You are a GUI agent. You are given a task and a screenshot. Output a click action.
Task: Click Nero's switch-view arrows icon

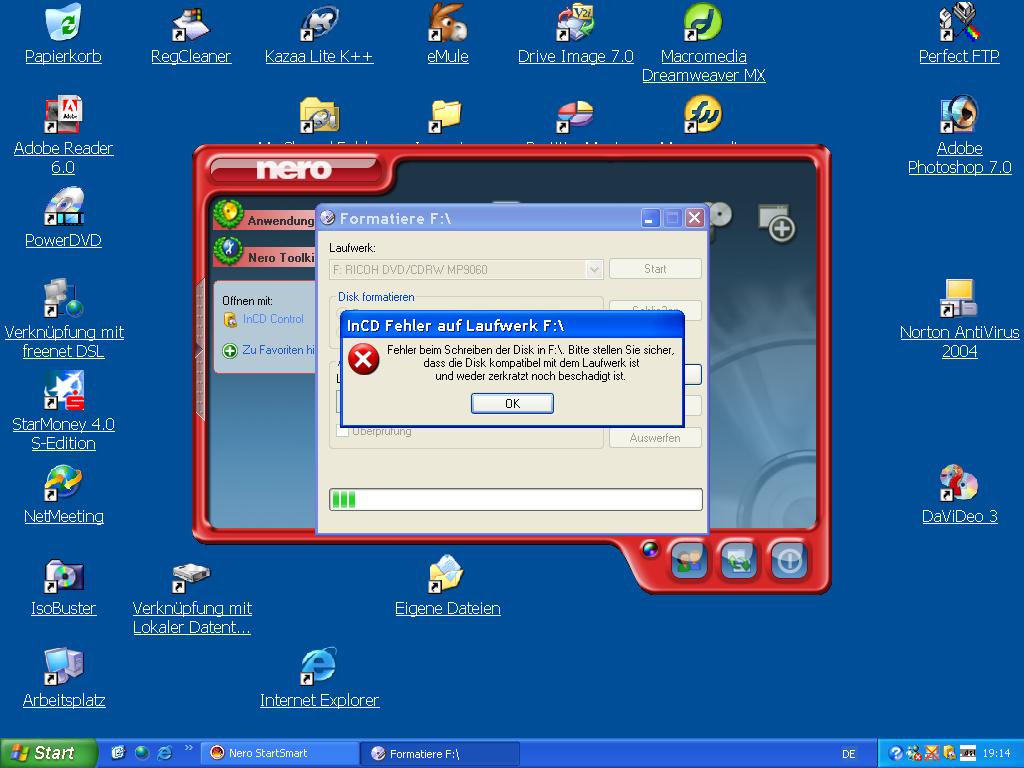(x=739, y=561)
